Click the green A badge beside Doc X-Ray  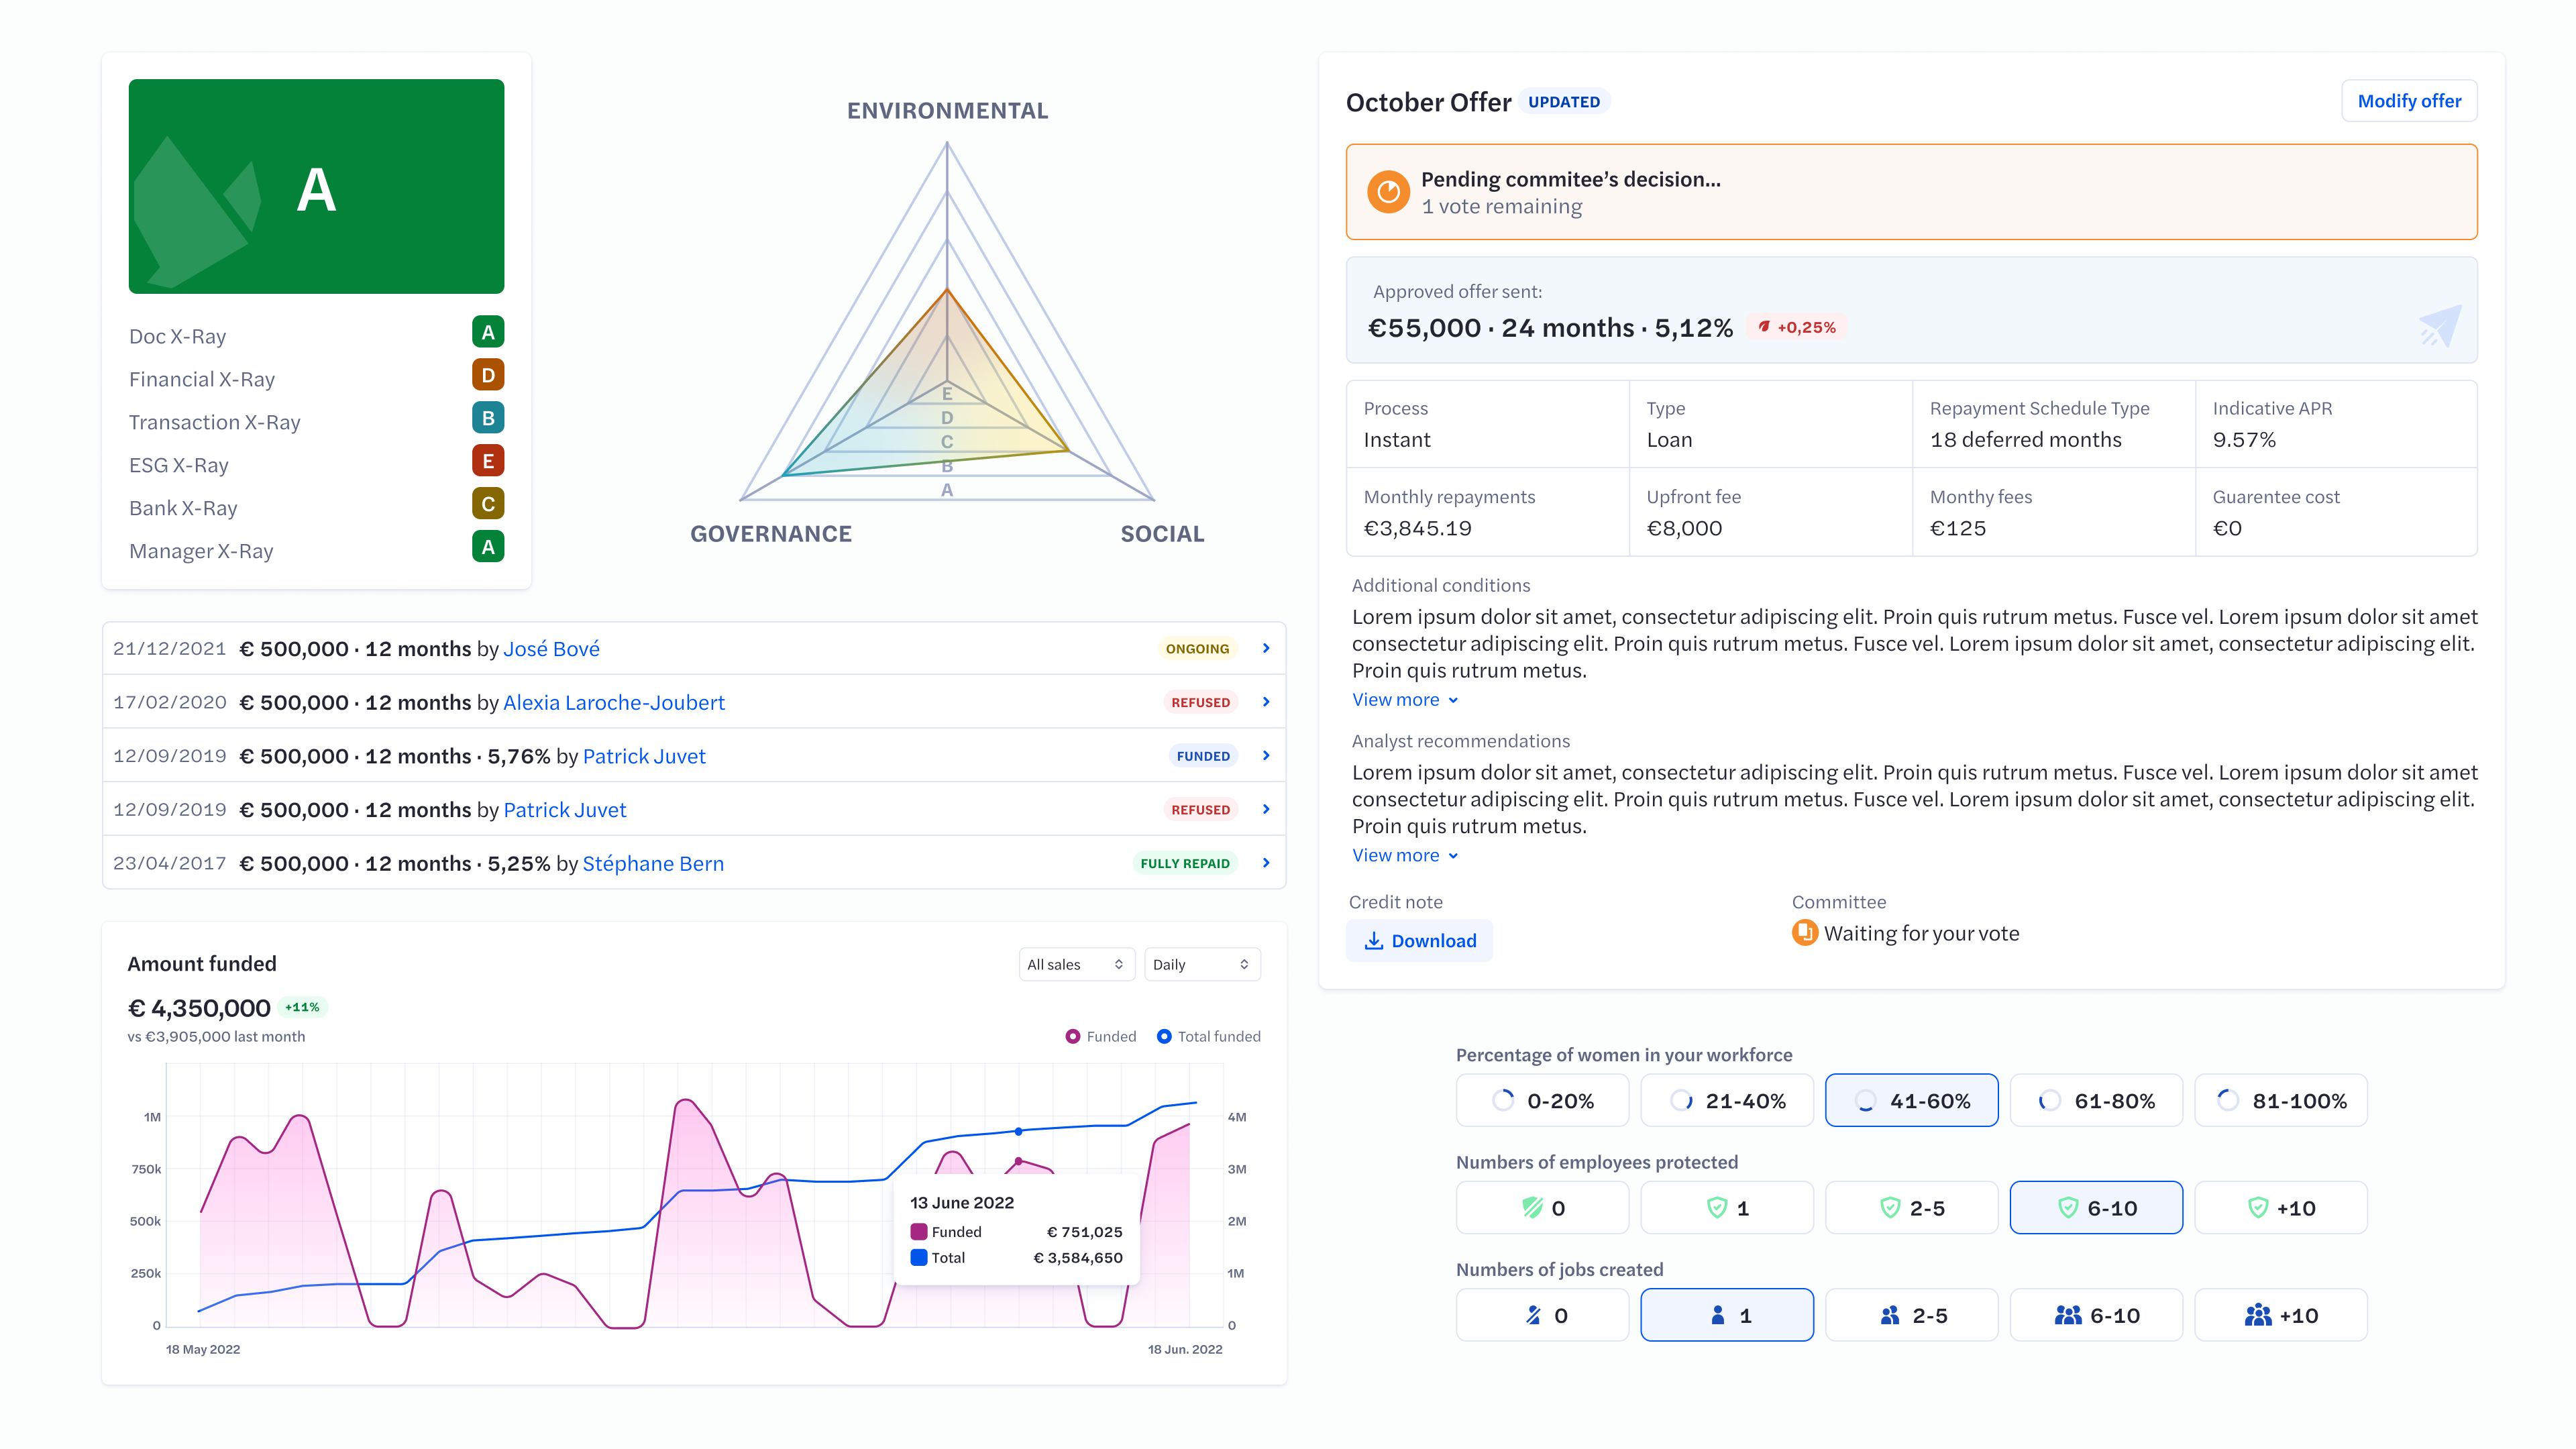[487, 332]
